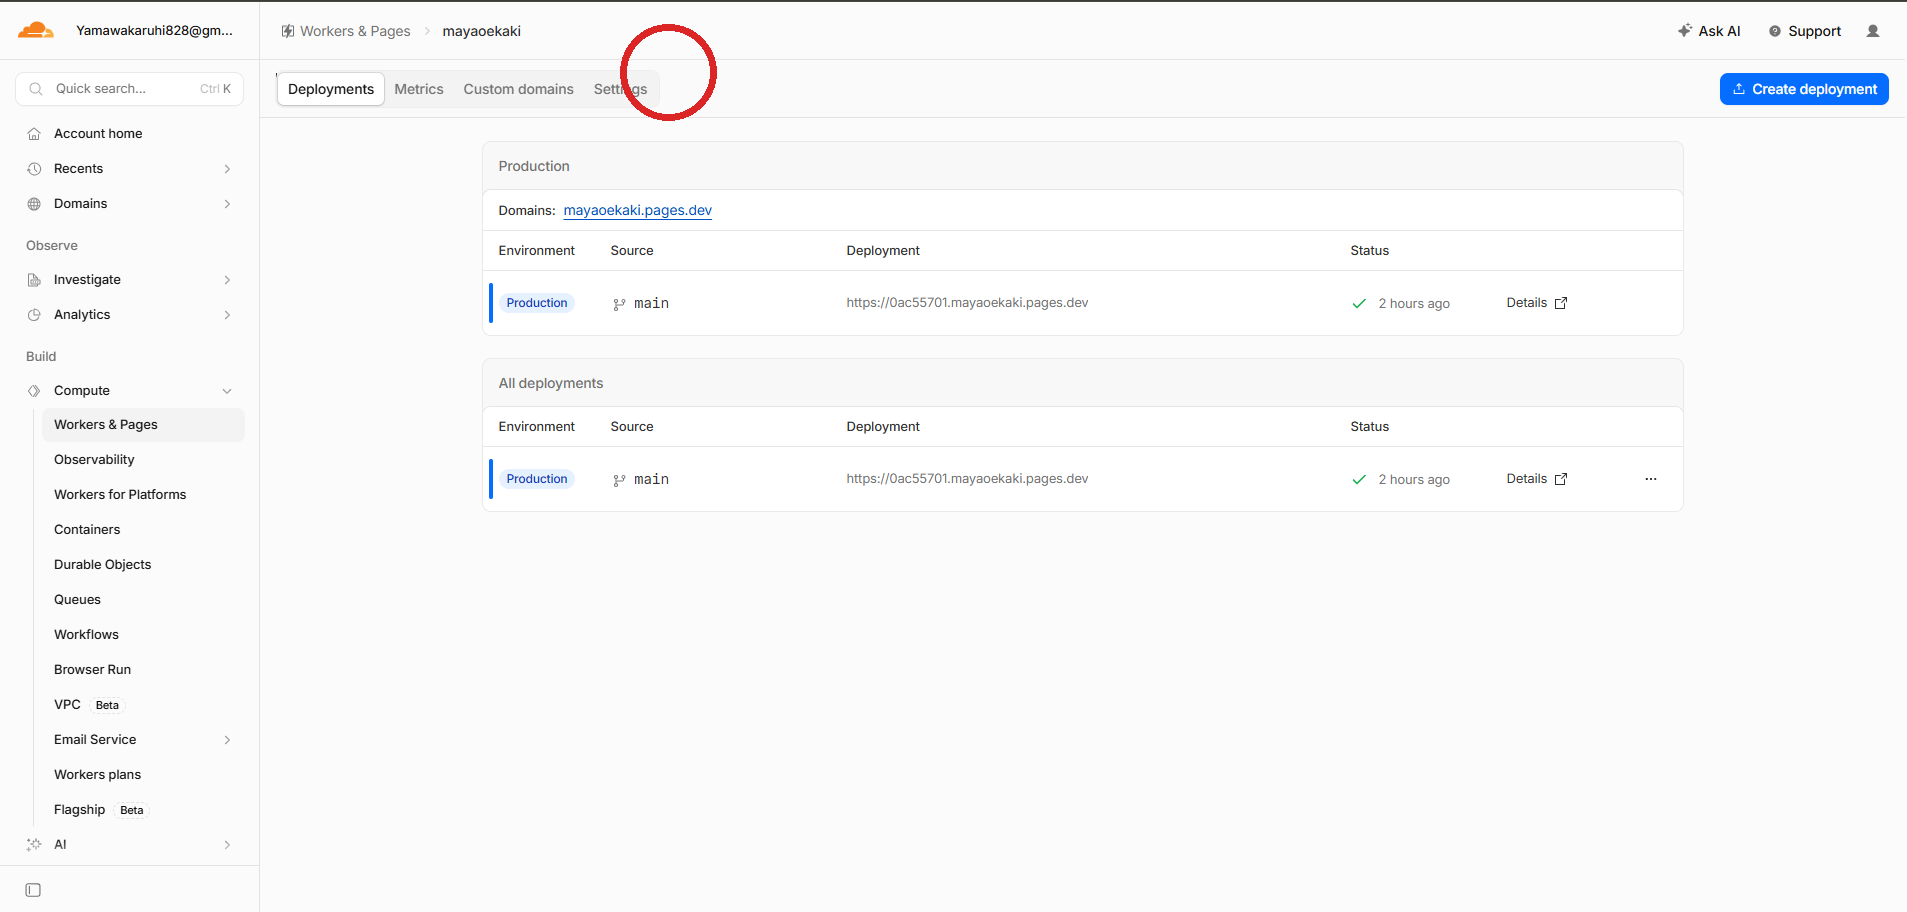Open the Custom domains tab
The image size is (1907, 912).
pyautogui.click(x=519, y=89)
